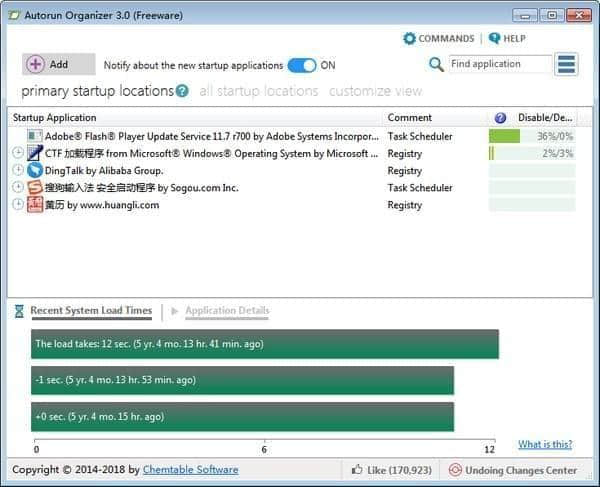Expand the DingTalk by Alibaba entry

[18, 171]
